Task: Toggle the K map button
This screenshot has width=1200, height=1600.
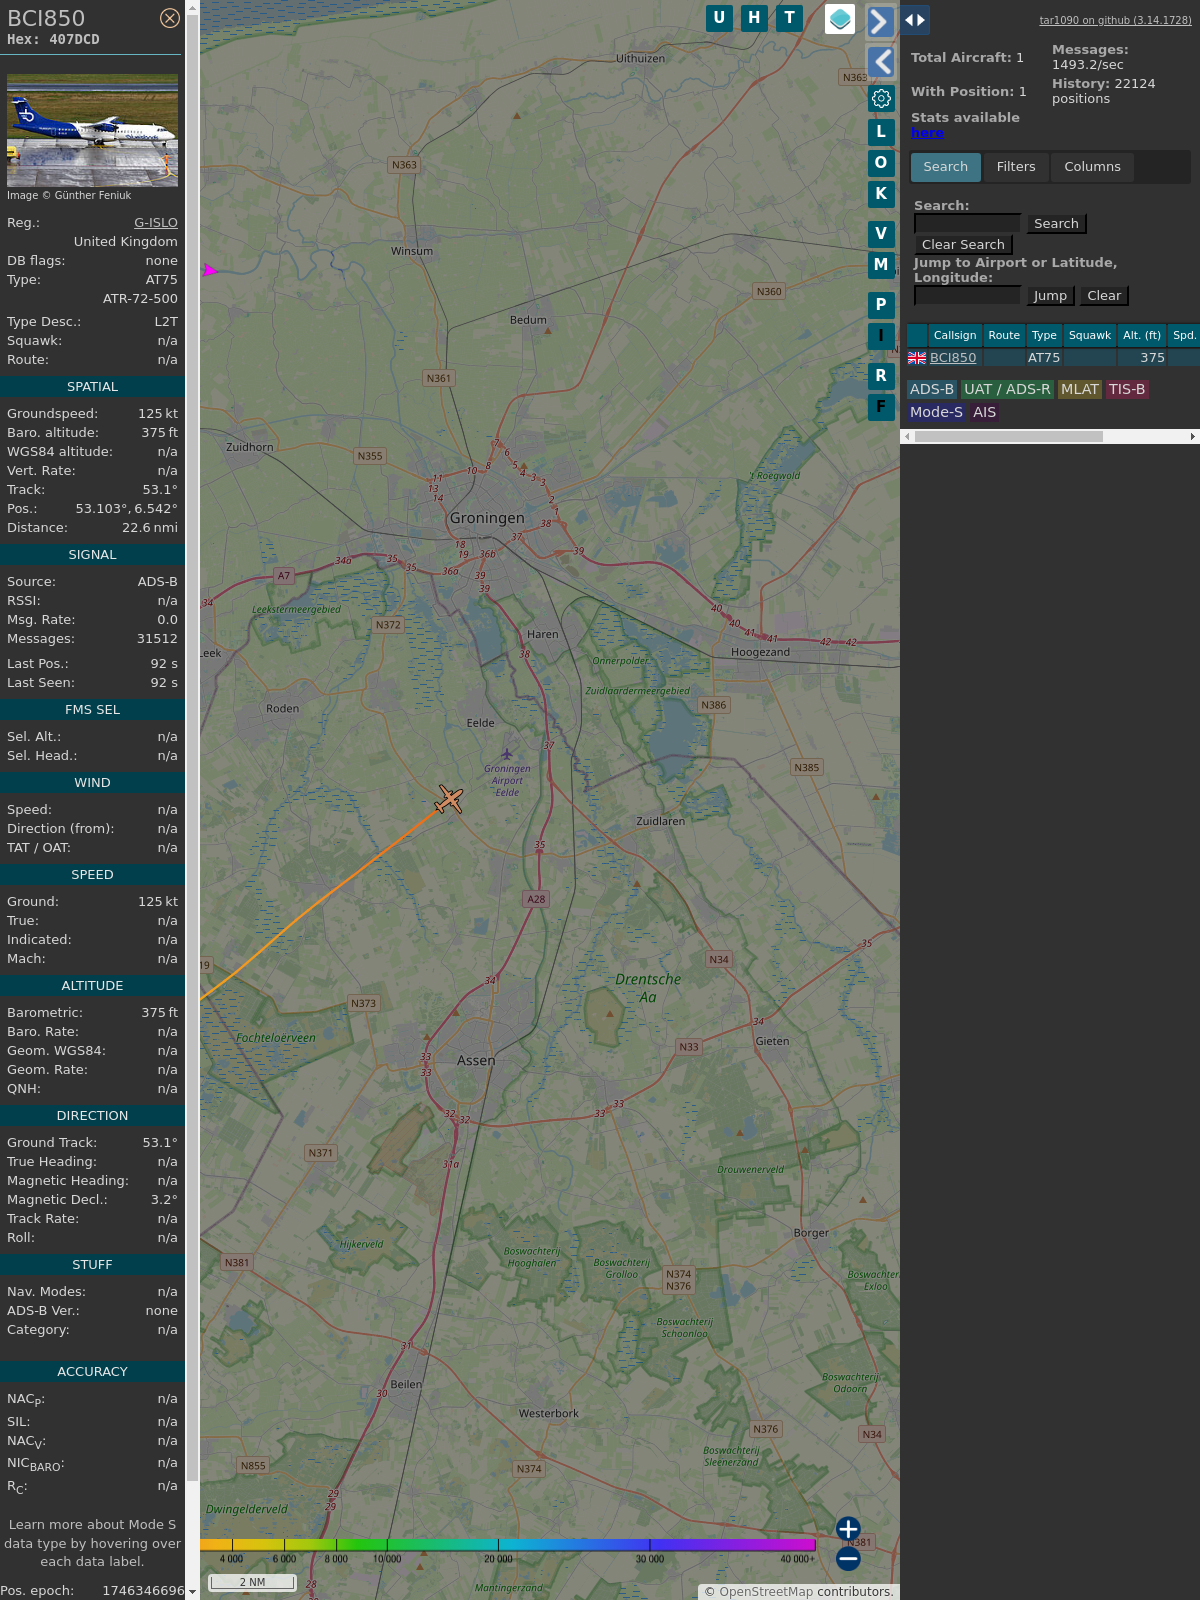Action: pyautogui.click(x=881, y=194)
